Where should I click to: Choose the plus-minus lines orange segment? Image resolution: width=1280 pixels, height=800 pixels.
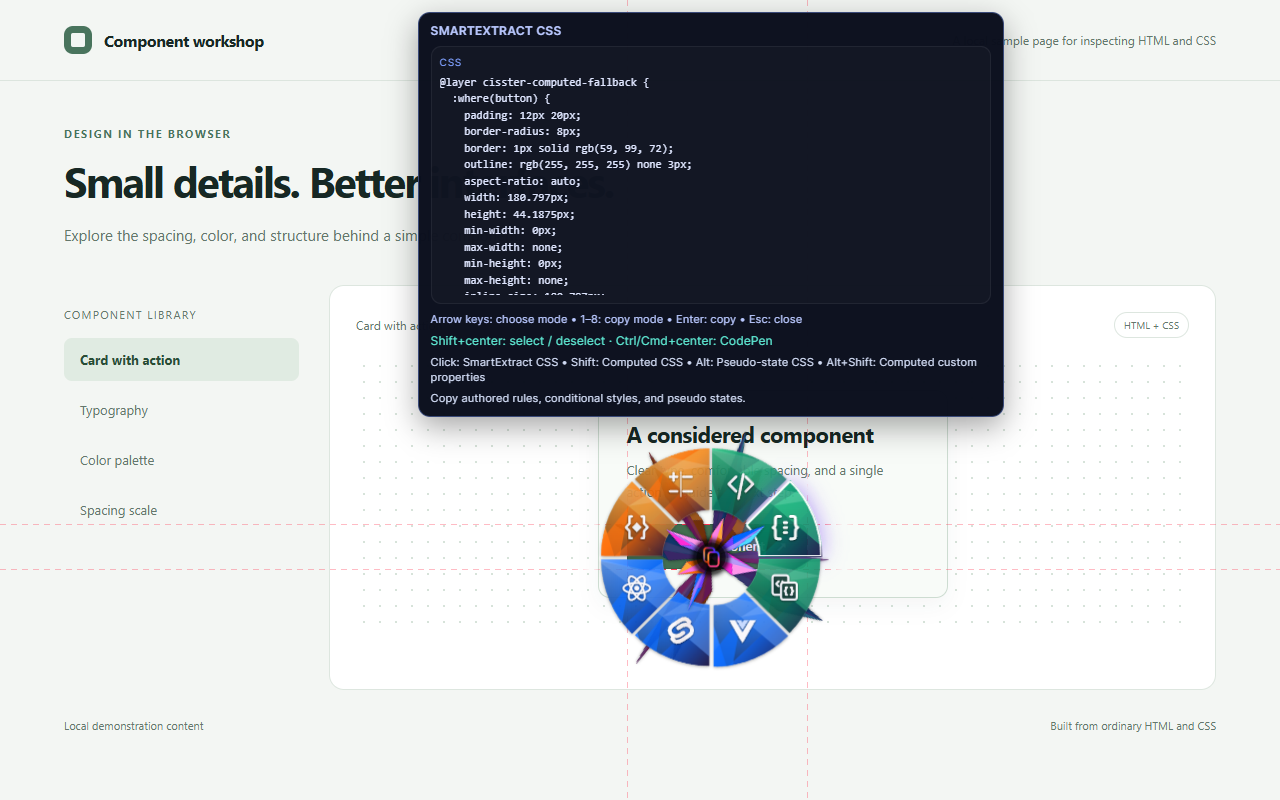pyautogui.click(x=680, y=484)
